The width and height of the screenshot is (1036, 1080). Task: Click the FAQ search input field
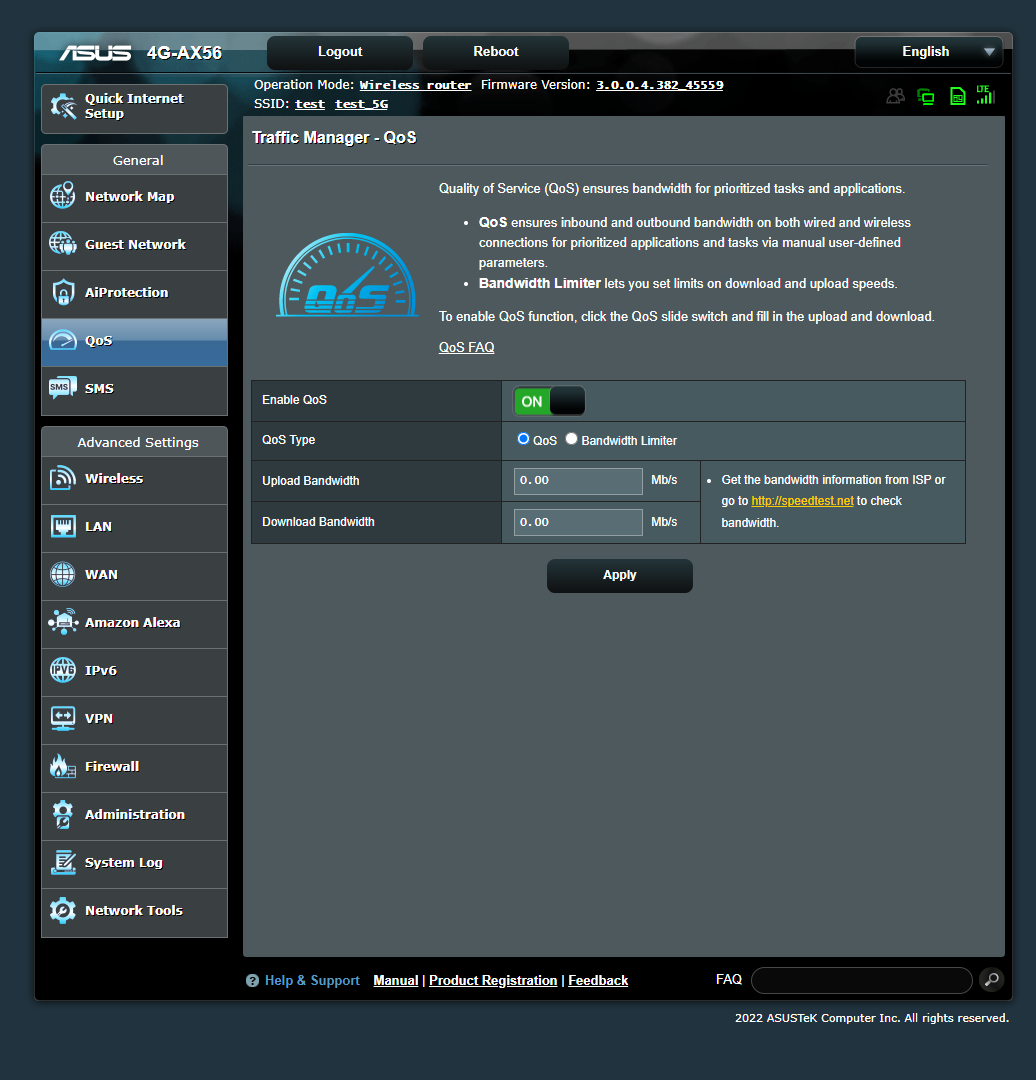click(x=862, y=979)
